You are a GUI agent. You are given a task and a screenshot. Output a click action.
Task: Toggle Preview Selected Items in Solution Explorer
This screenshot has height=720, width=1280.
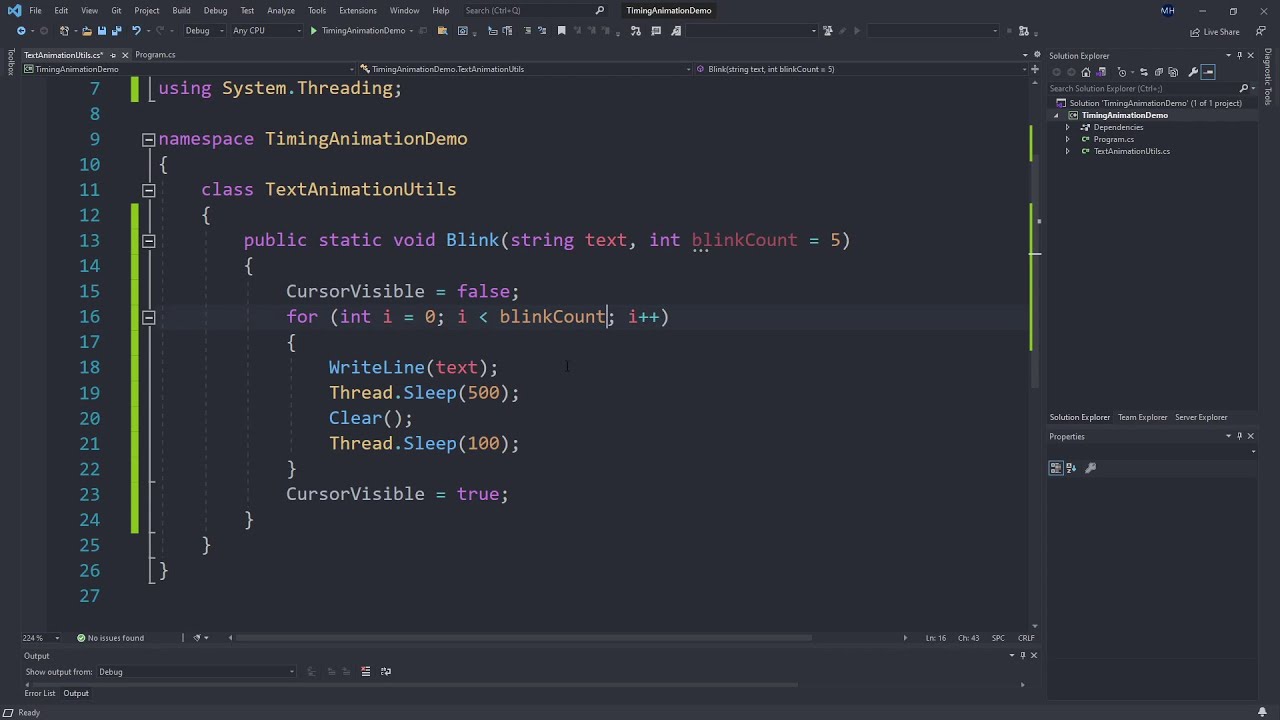coord(1208,72)
